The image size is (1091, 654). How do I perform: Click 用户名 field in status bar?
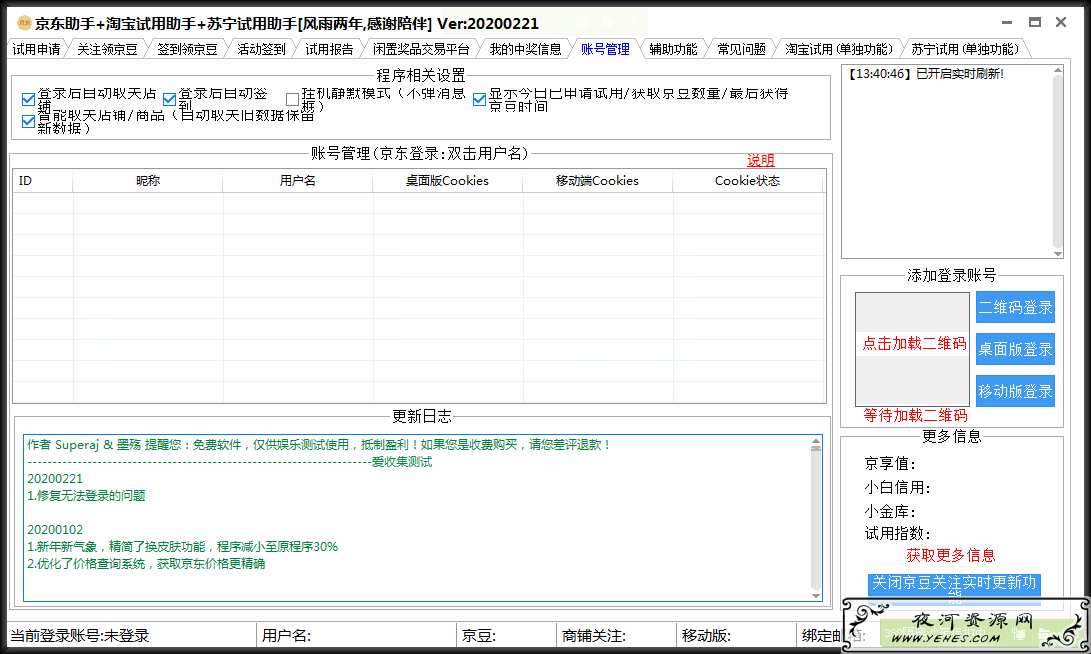[286, 635]
